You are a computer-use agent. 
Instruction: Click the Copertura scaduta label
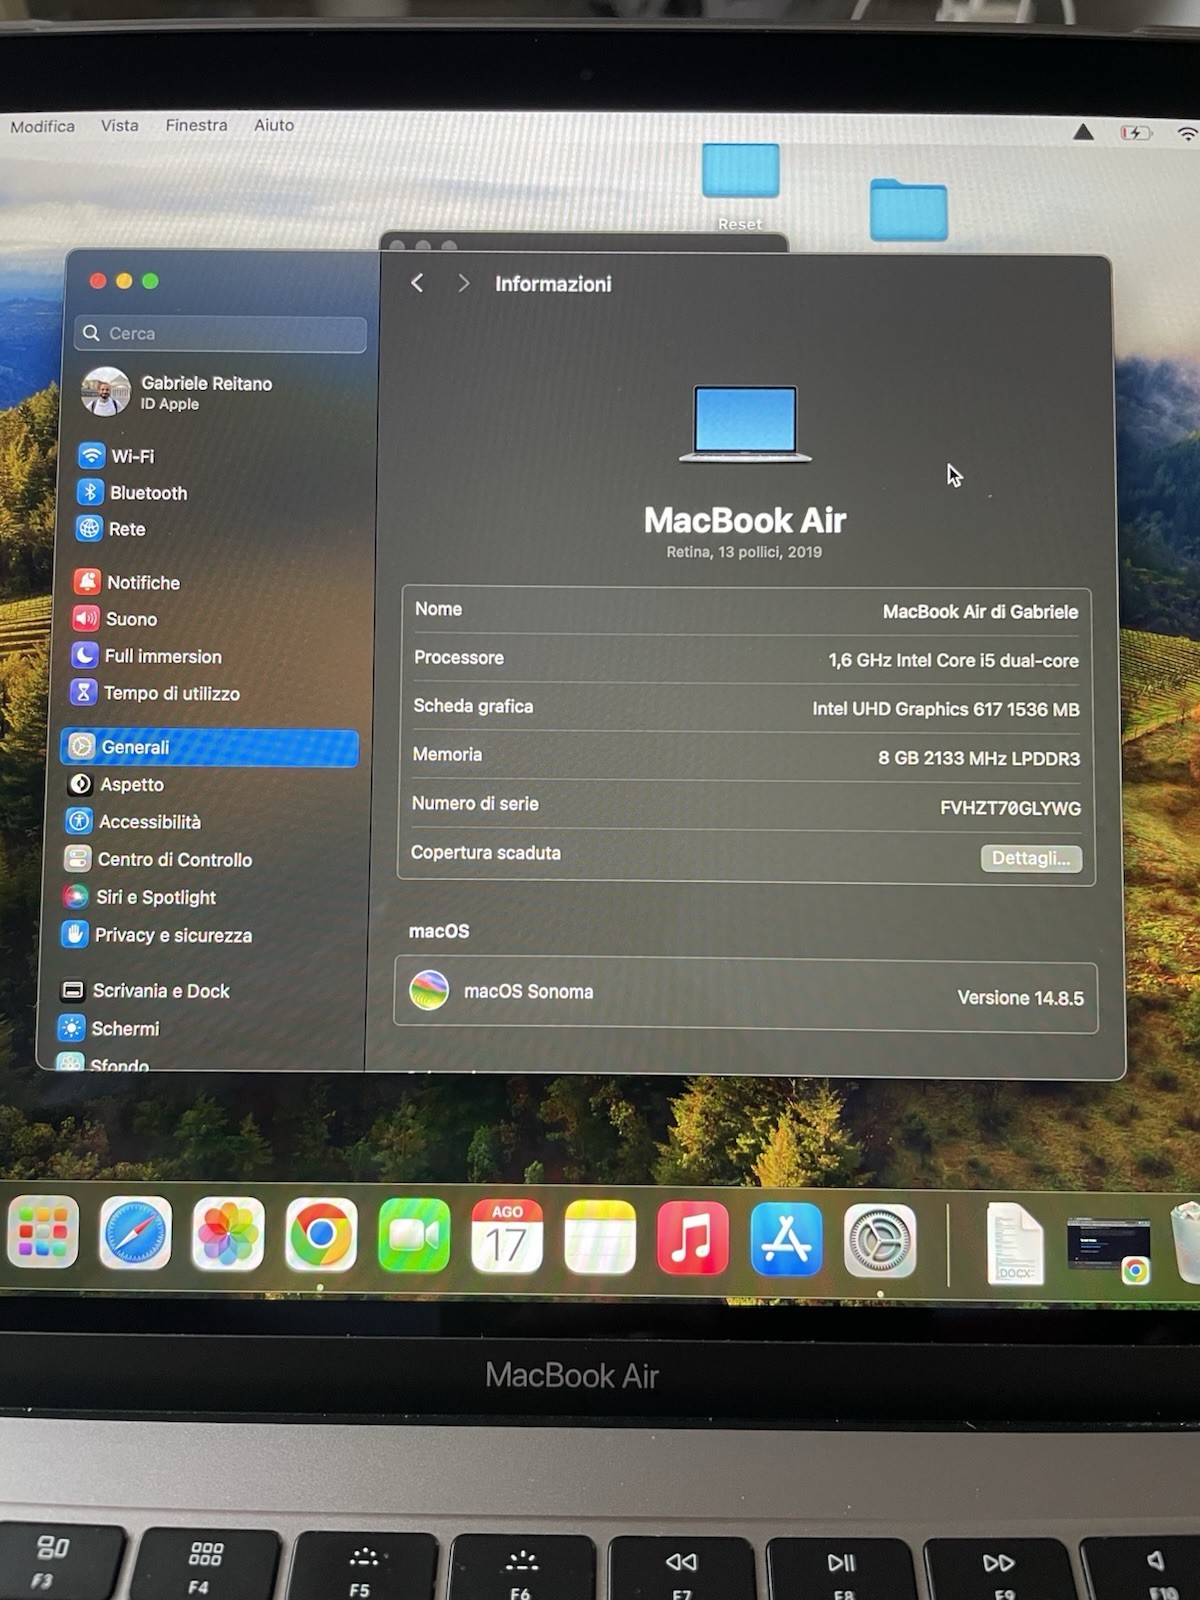486,853
